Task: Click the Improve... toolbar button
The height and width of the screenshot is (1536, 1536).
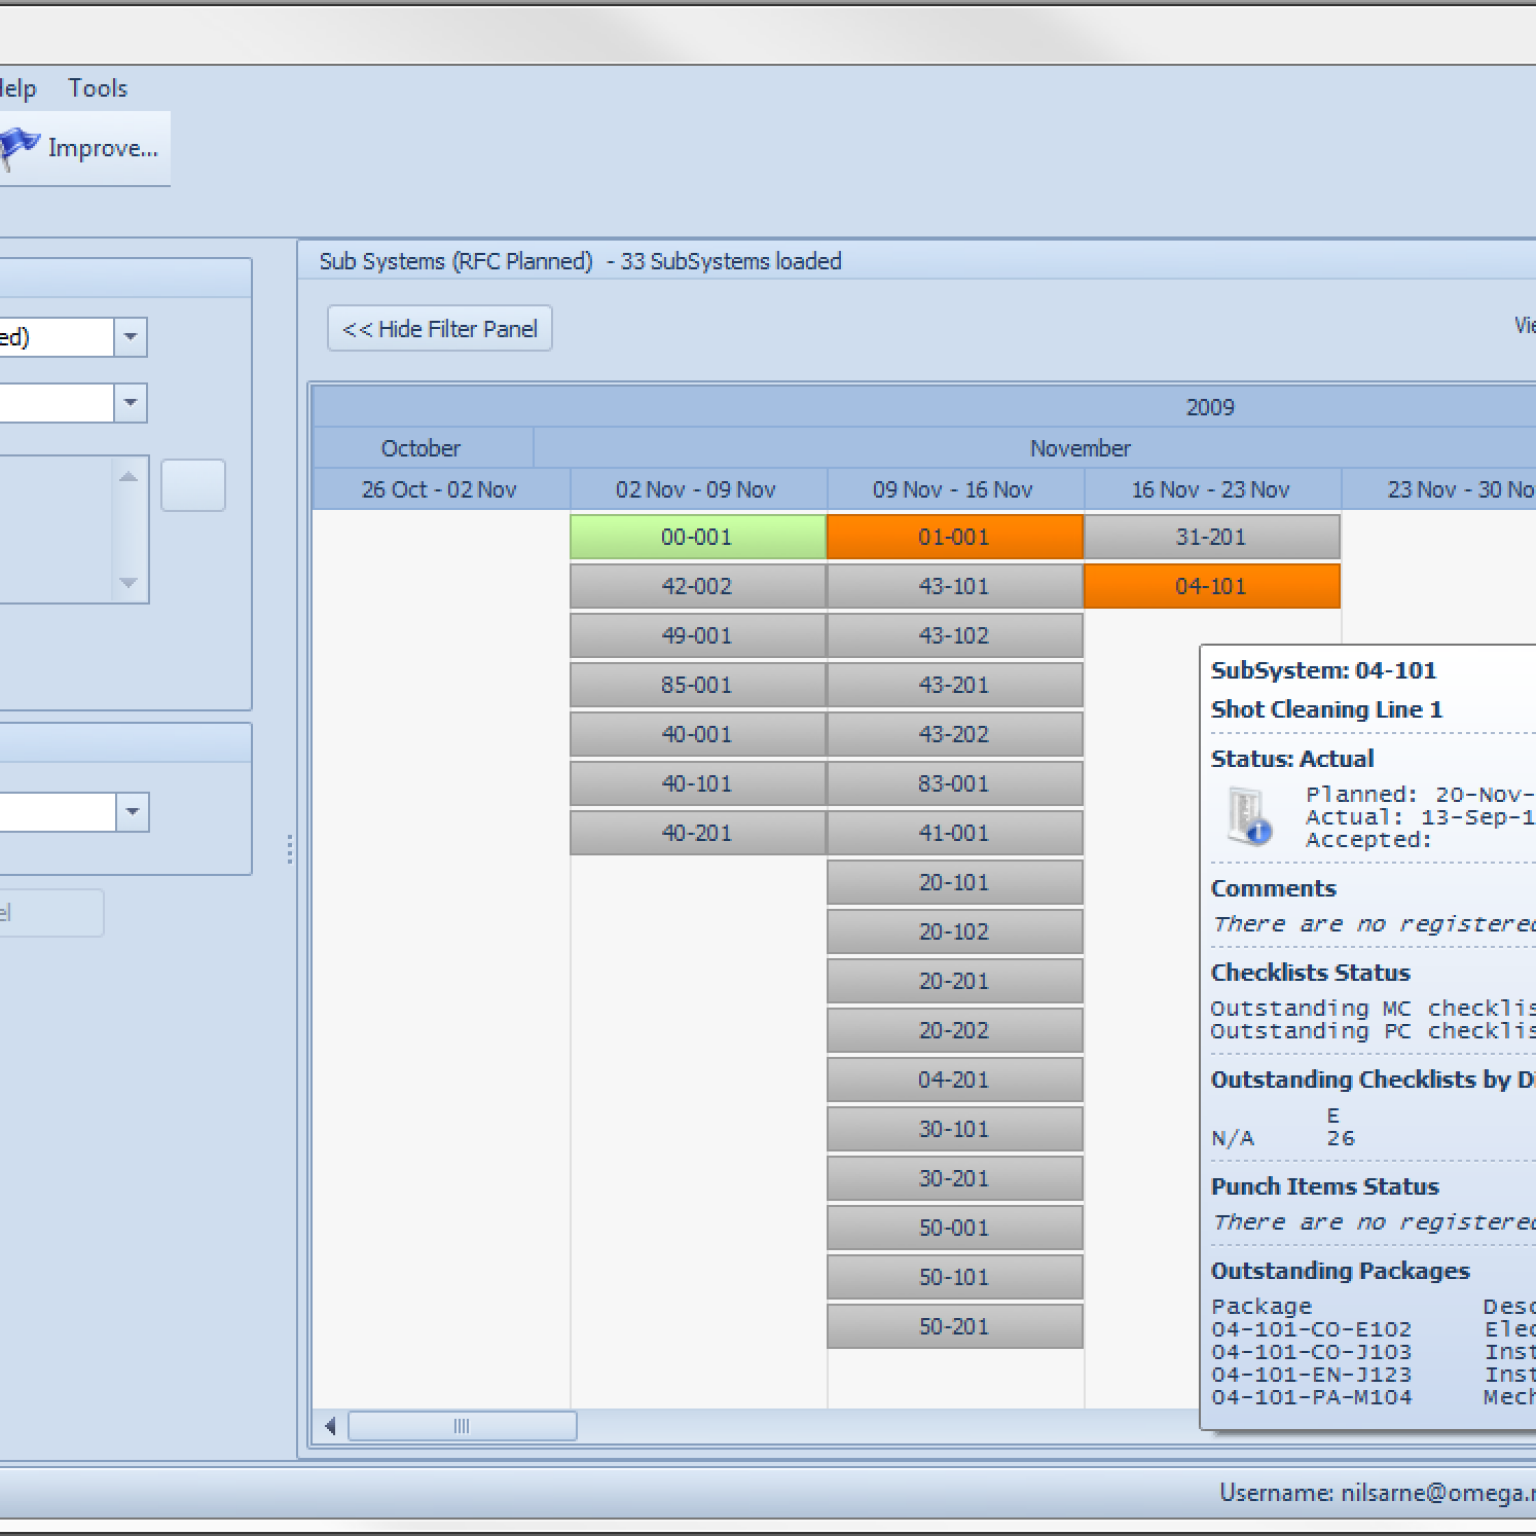Action: click(x=84, y=148)
